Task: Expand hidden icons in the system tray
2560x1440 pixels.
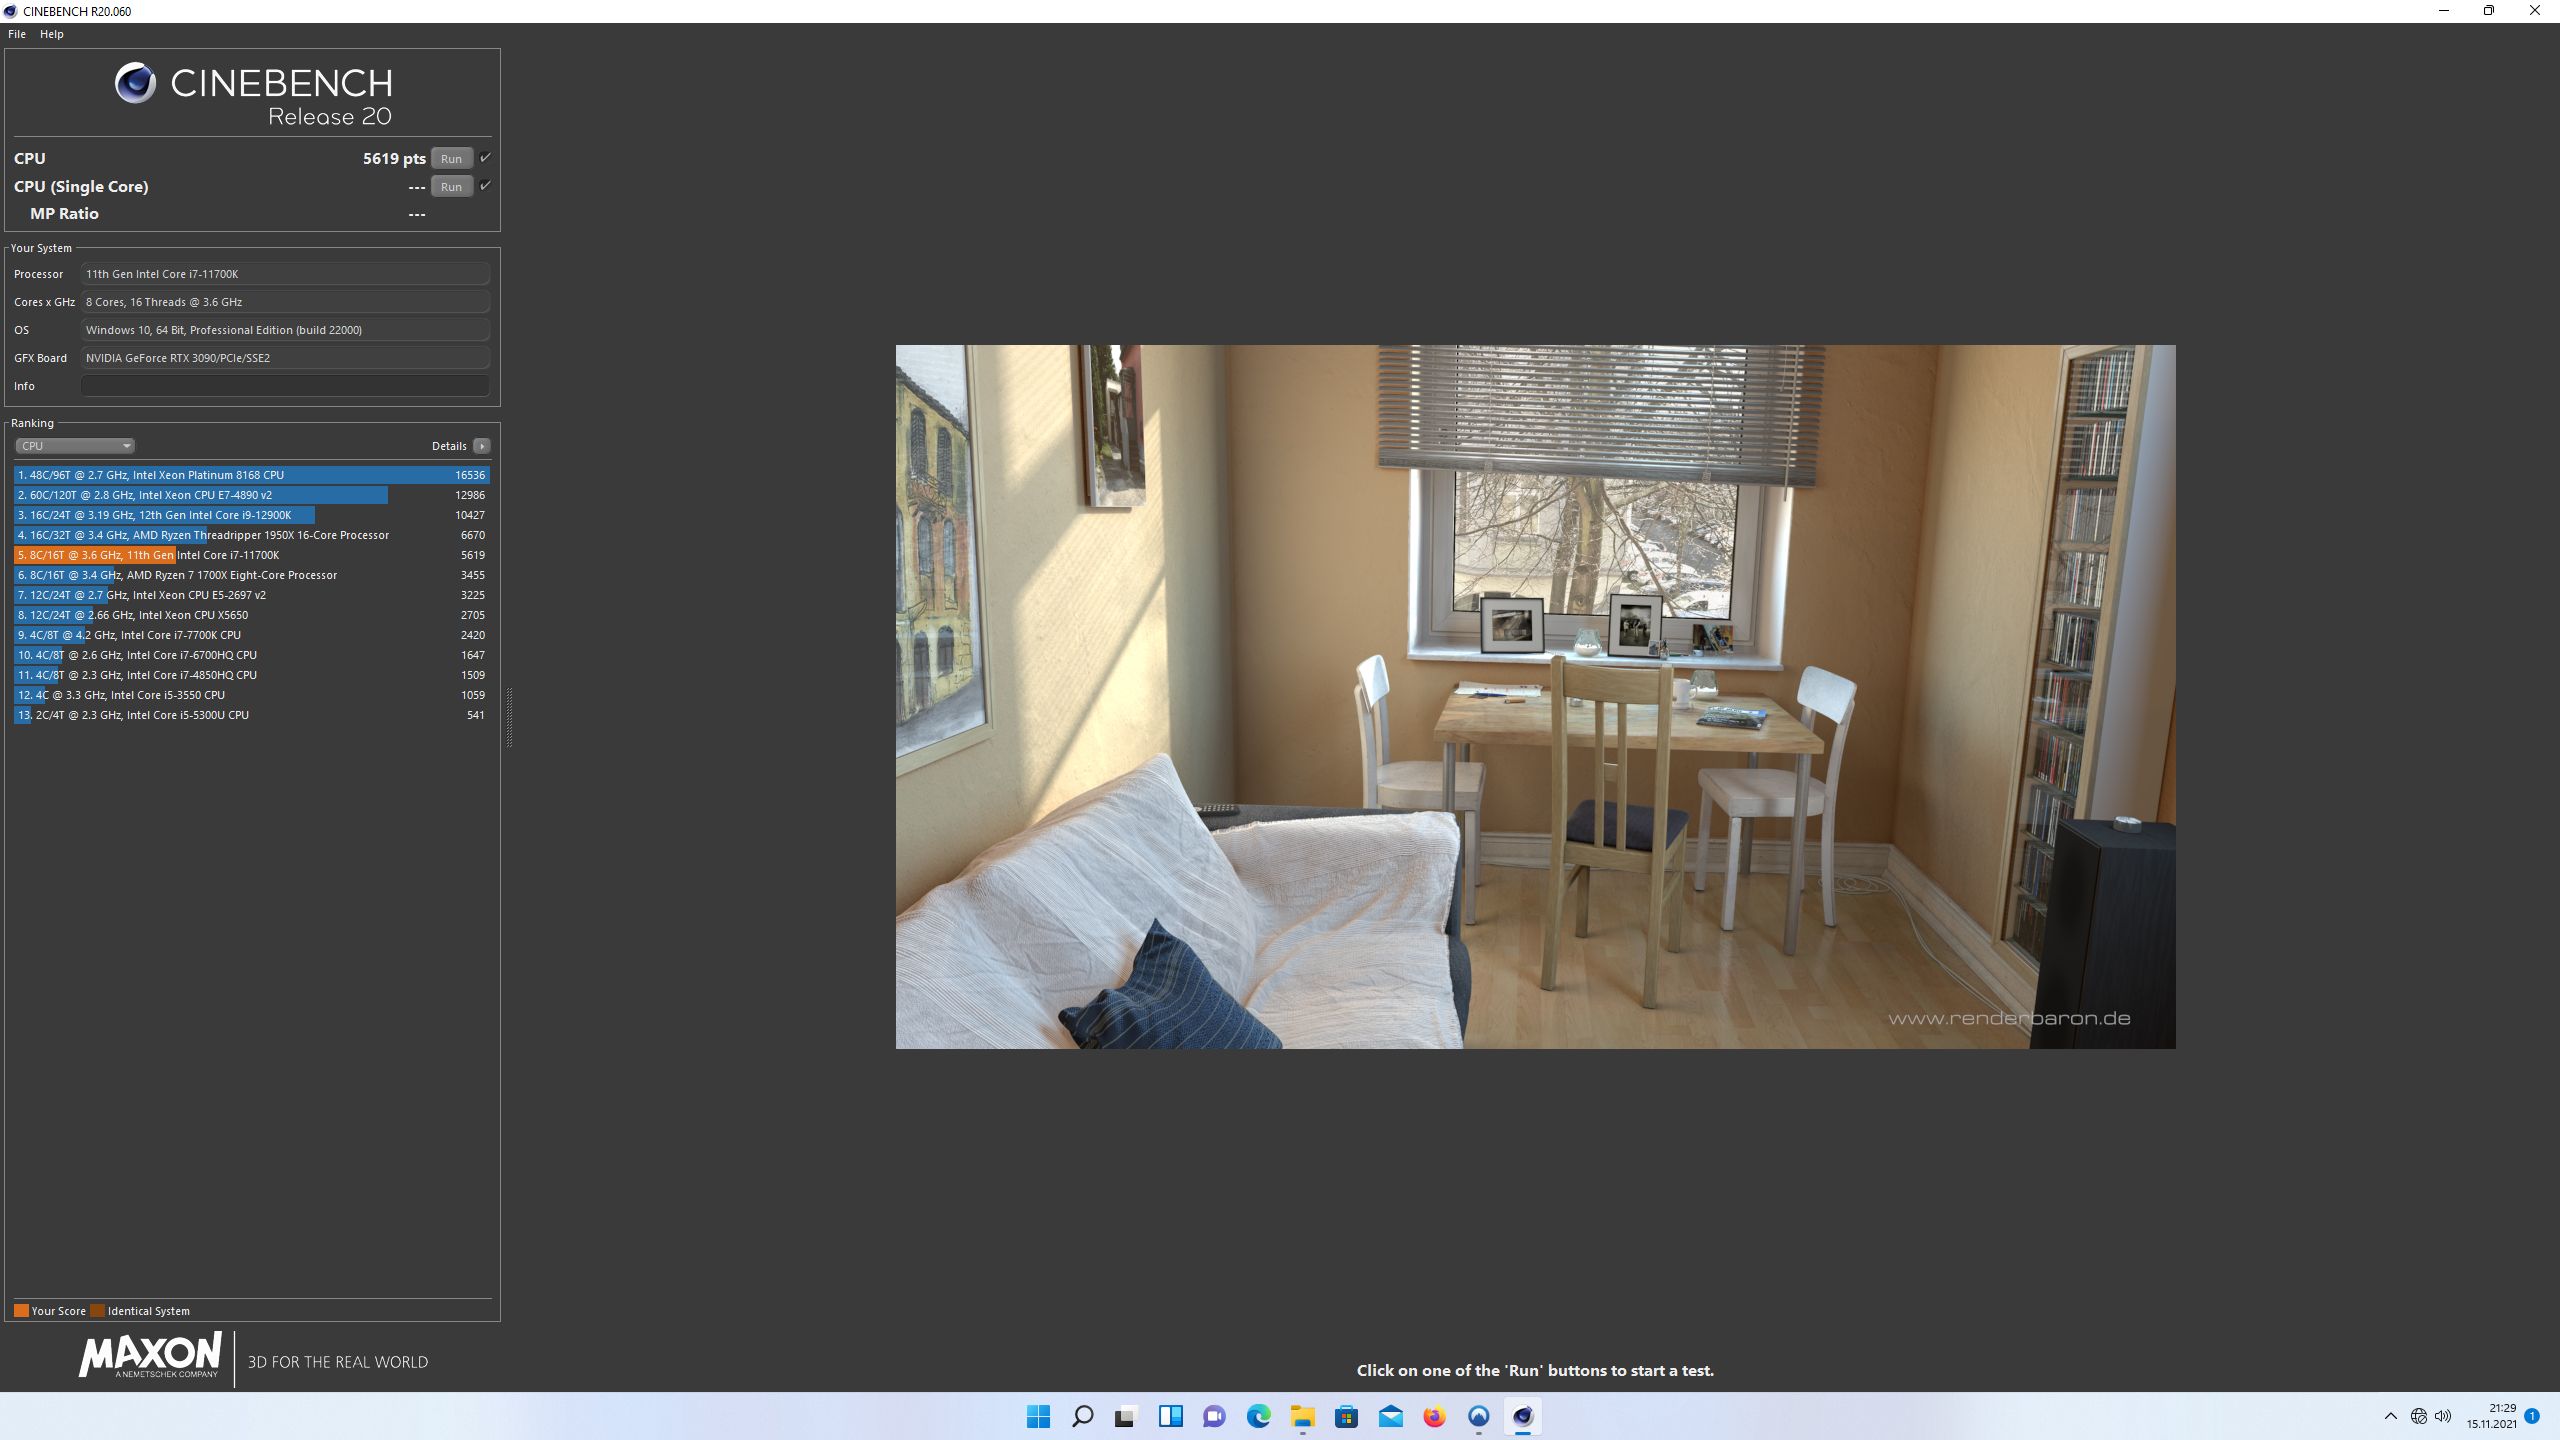Action: point(2391,1417)
